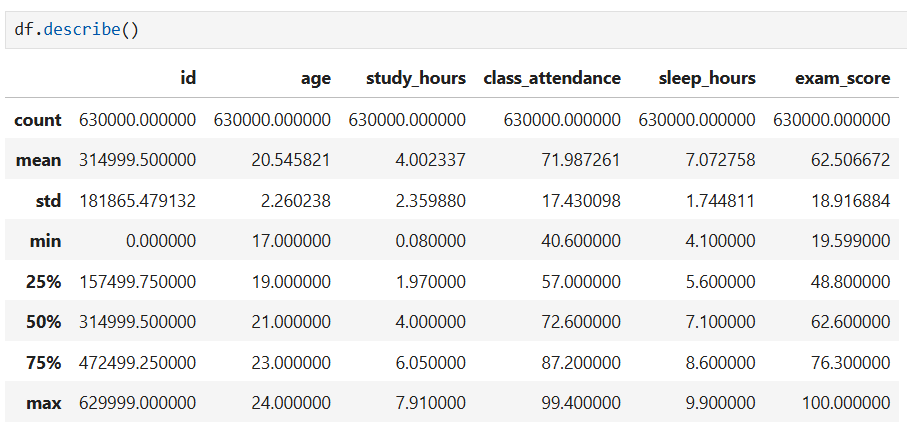Select max exam_score value 100.000000
Screen dimensions: 907x433
[846, 403]
